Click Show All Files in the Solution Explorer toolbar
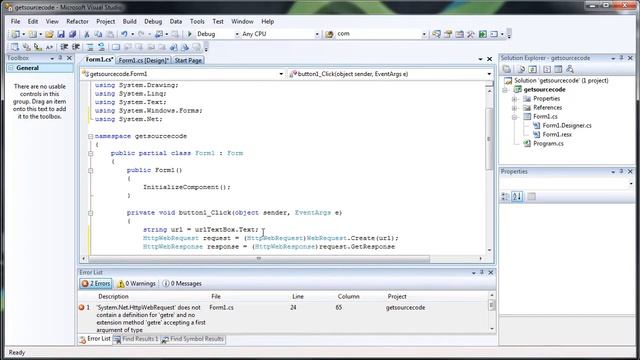 [x=521, y=69]
